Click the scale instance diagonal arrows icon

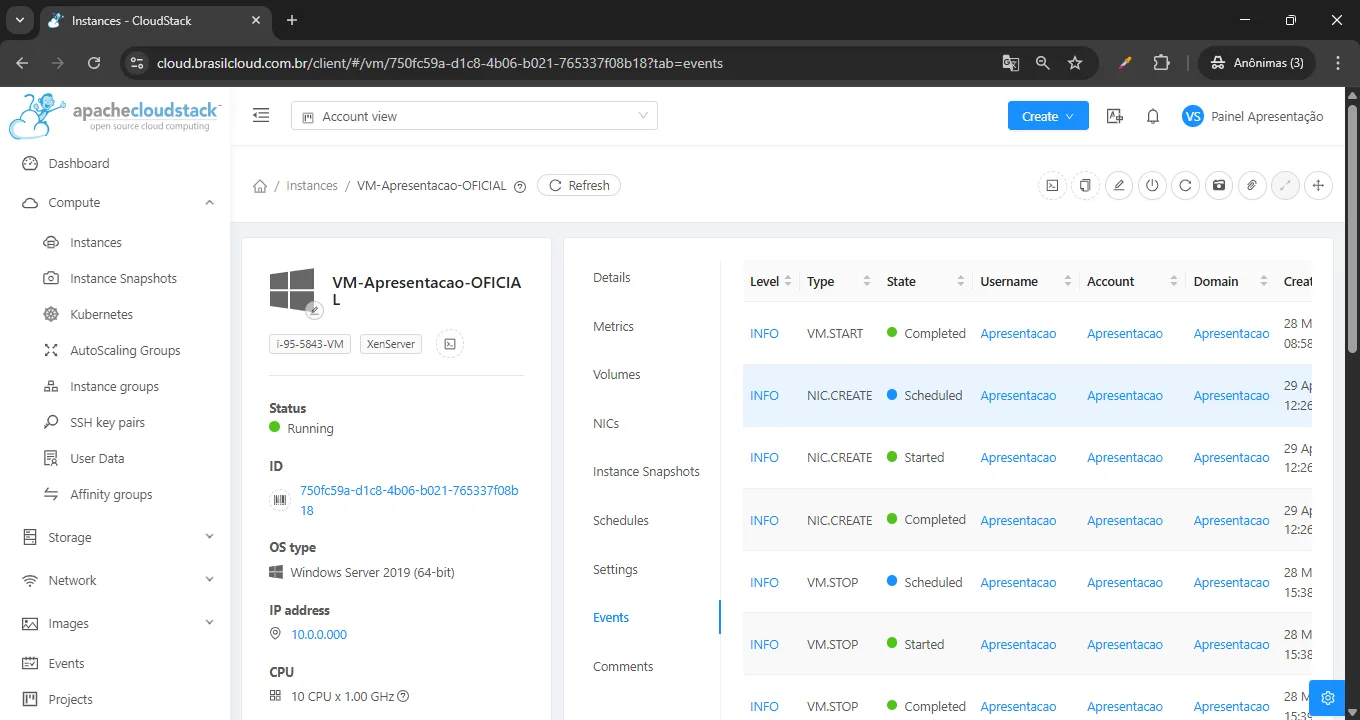click(x=1285, y=185)
